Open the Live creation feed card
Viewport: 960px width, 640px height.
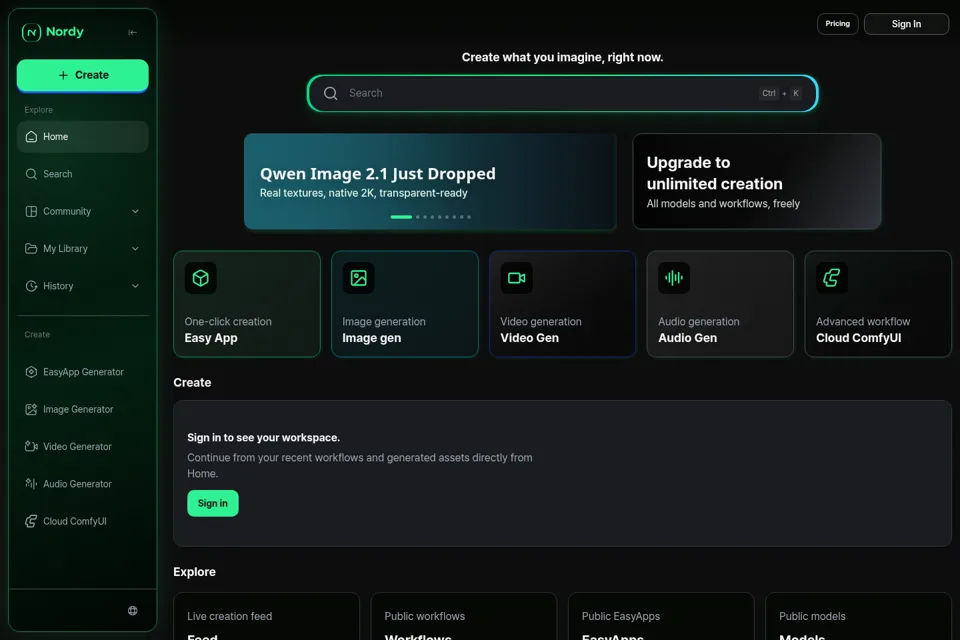(266, 616)
